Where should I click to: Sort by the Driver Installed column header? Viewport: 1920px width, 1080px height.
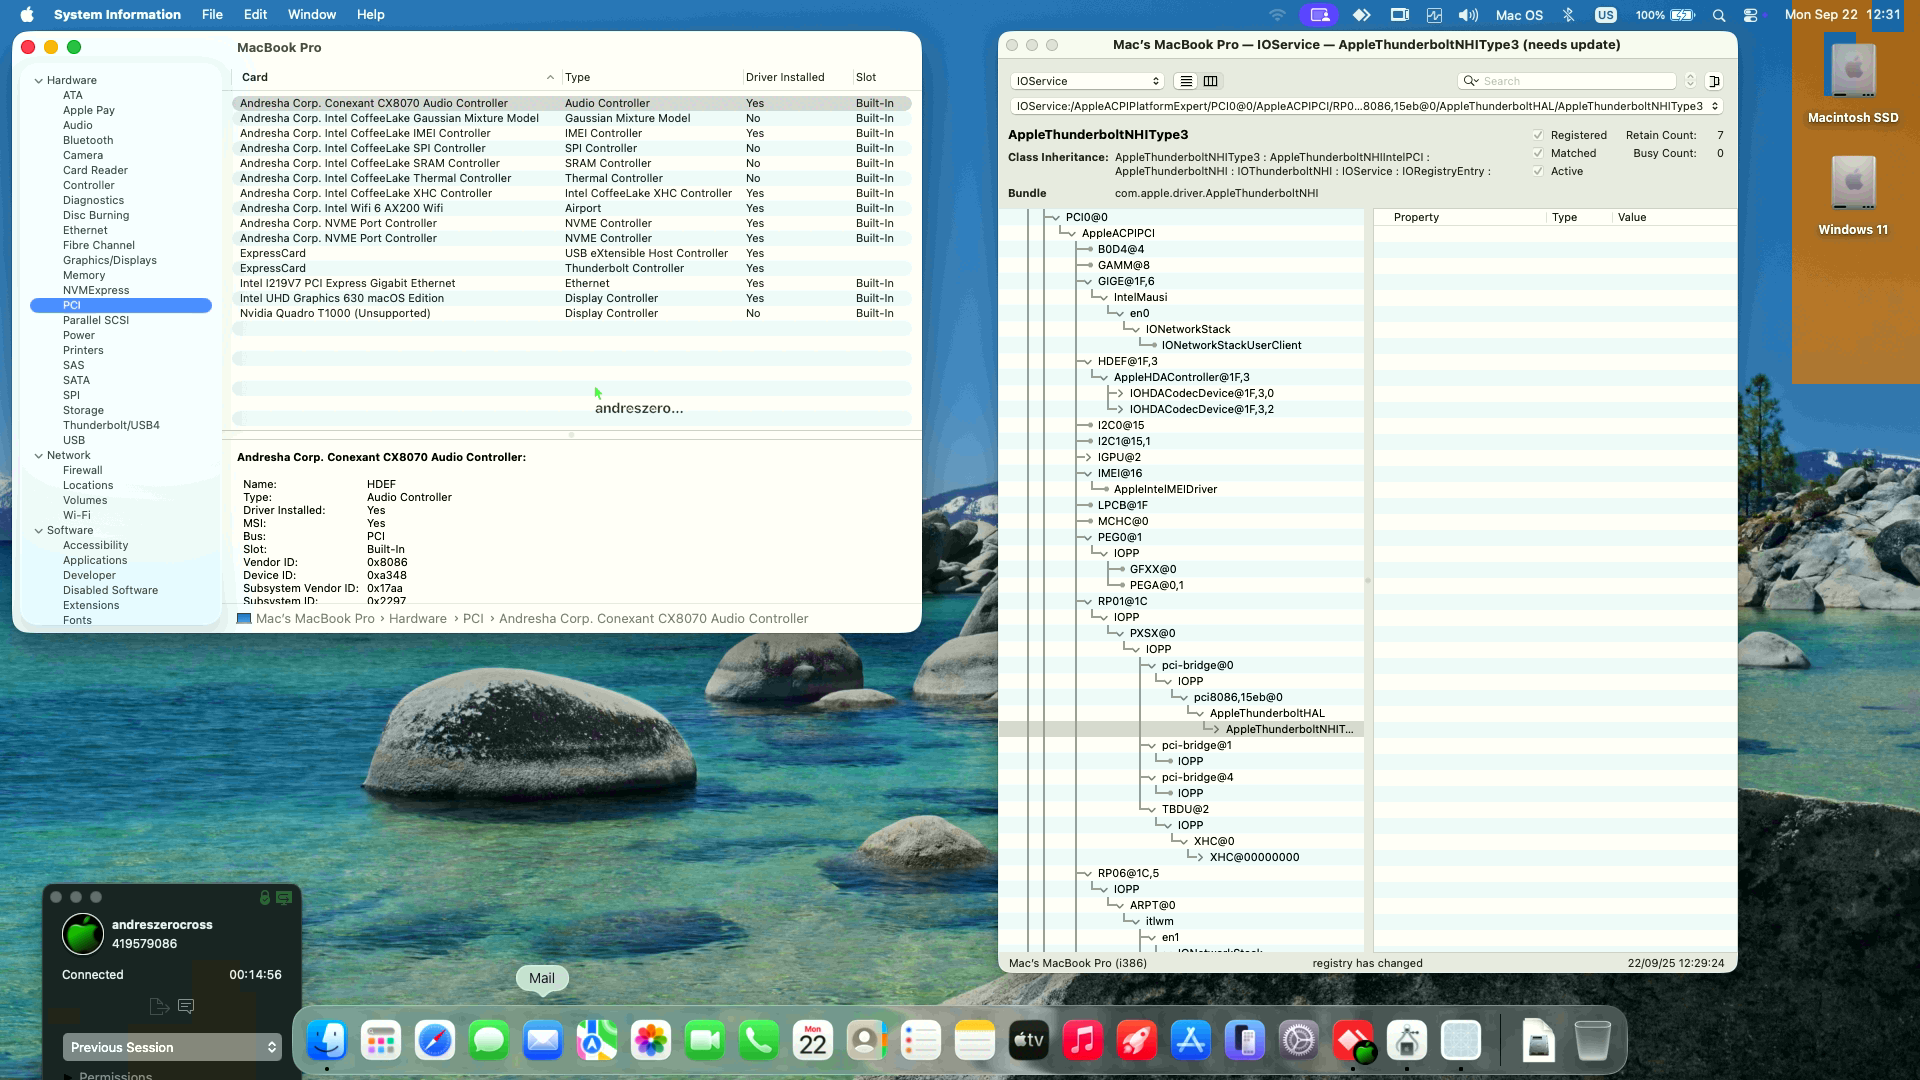click(796, 77)
